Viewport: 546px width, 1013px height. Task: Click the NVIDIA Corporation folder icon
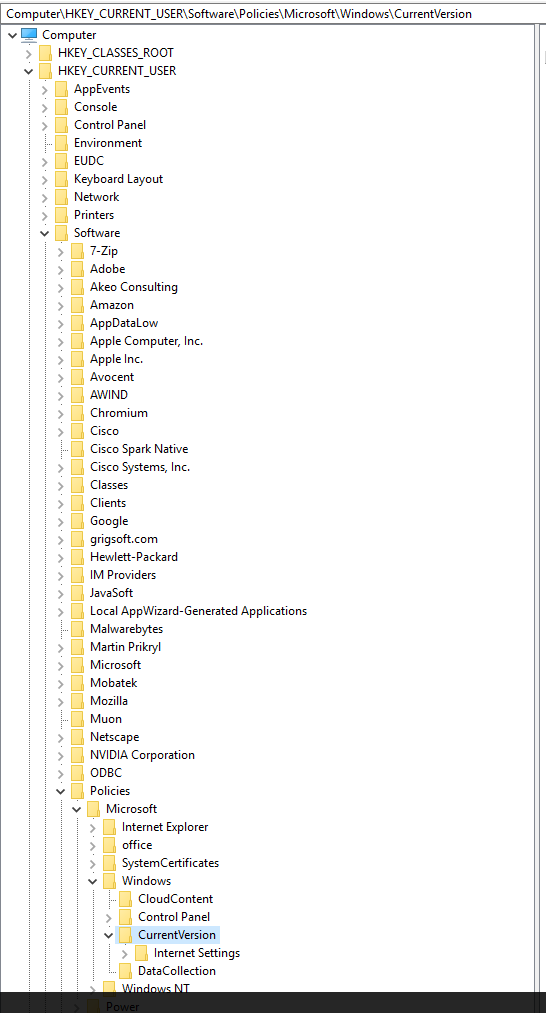78,755
